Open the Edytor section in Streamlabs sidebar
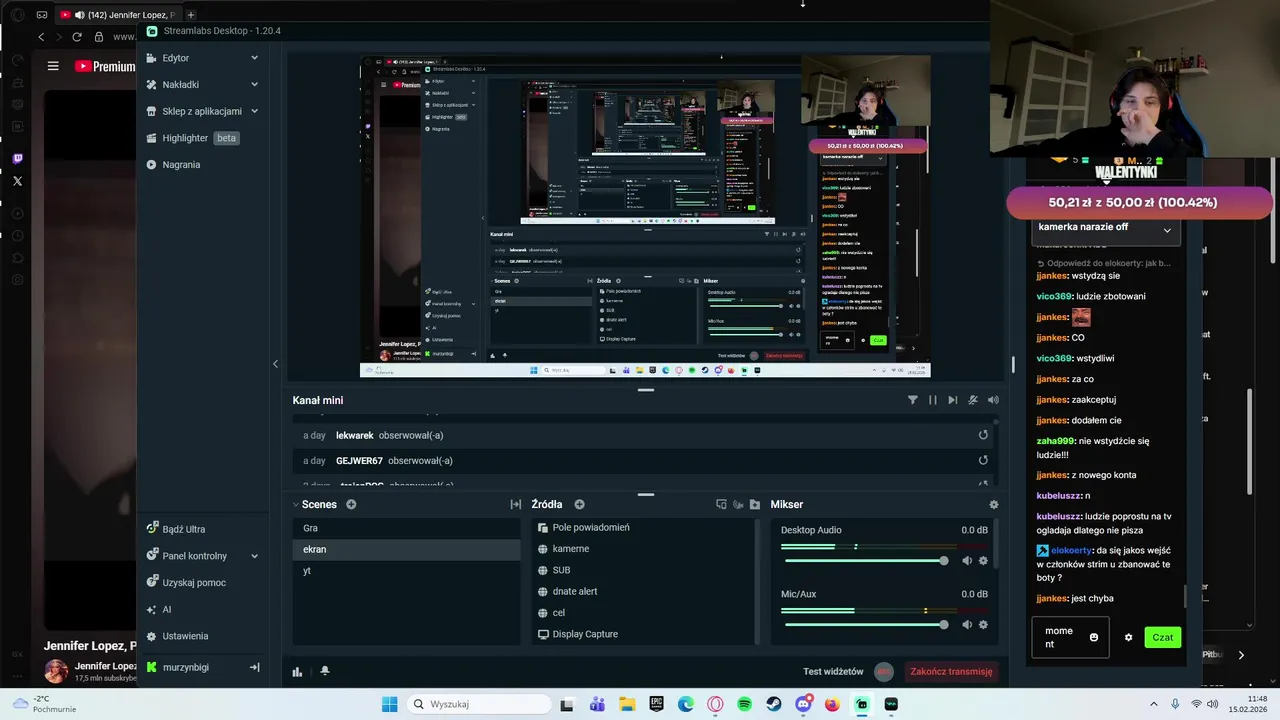Image resolution: width=1280 pixels, height=720 pixels. tap(175, 58)
